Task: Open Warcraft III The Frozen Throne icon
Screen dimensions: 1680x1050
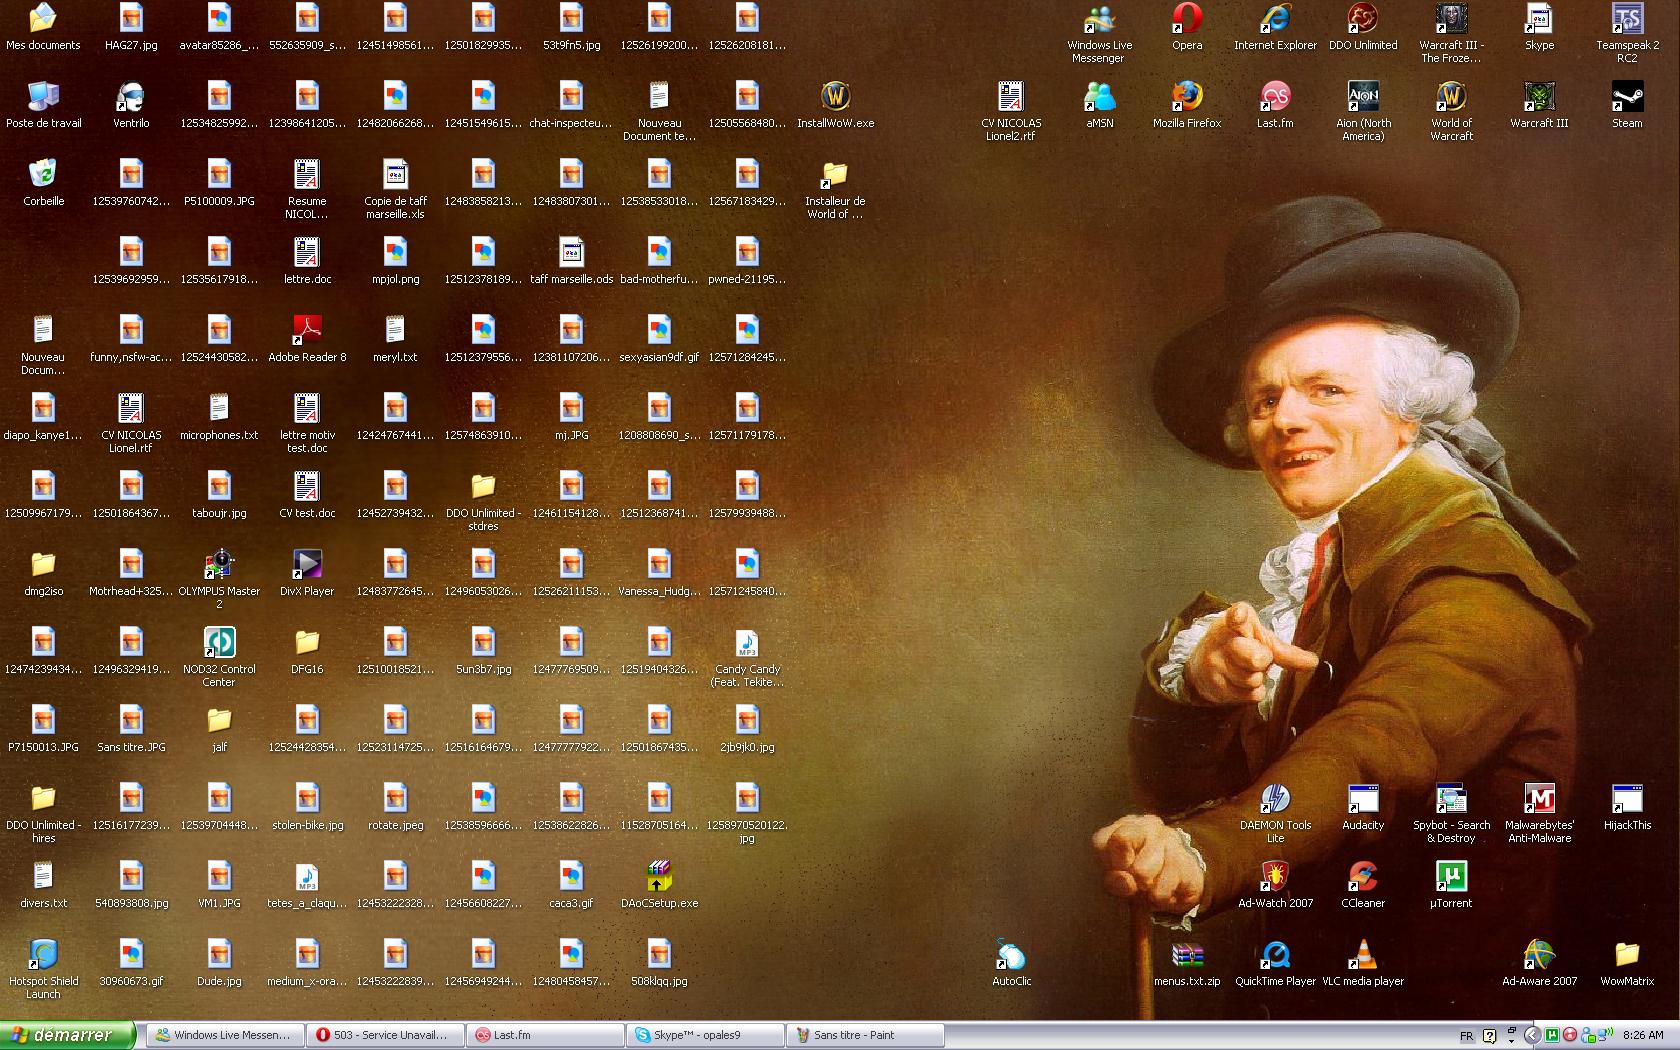Action: [x=1451, y=33]
